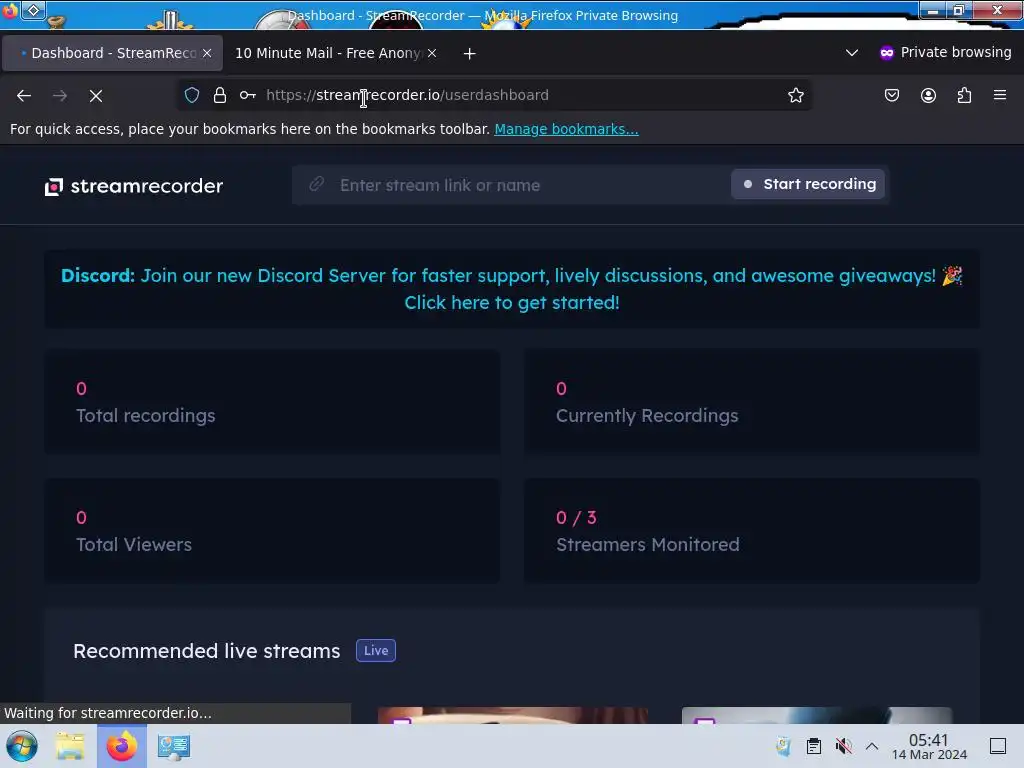This screenshot has height=768, width=1024.
Task: Open saved password key icon in address bar
Action: point(248,95)
